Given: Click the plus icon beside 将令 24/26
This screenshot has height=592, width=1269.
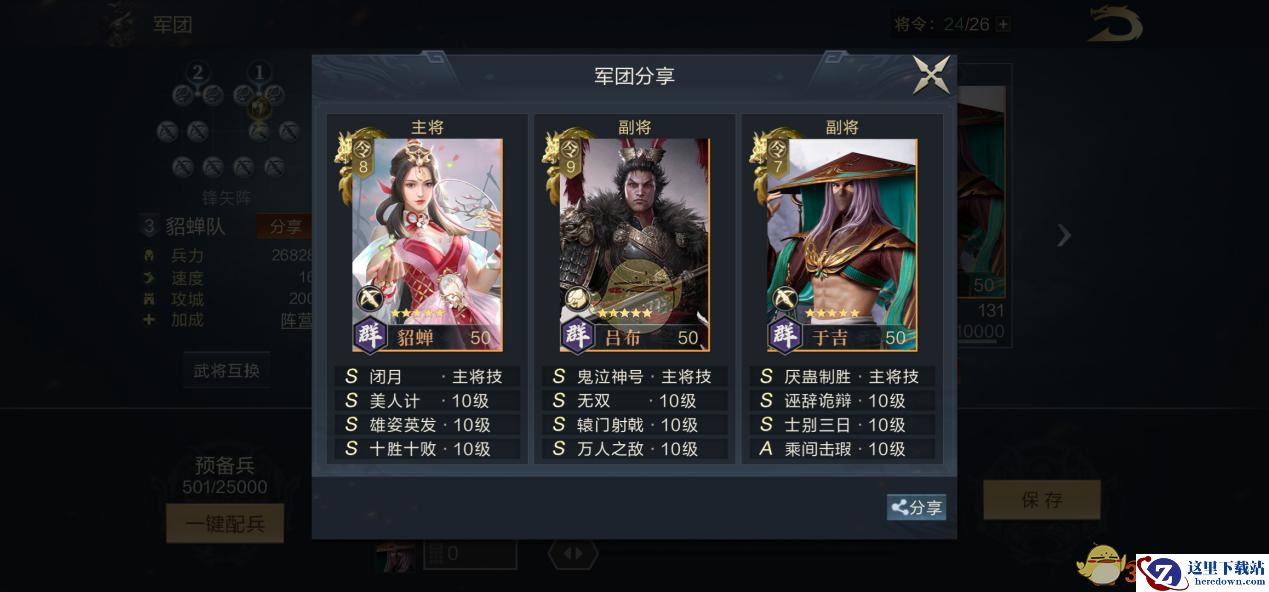Looking at the screenshot, I should [x=1003, y=24].
